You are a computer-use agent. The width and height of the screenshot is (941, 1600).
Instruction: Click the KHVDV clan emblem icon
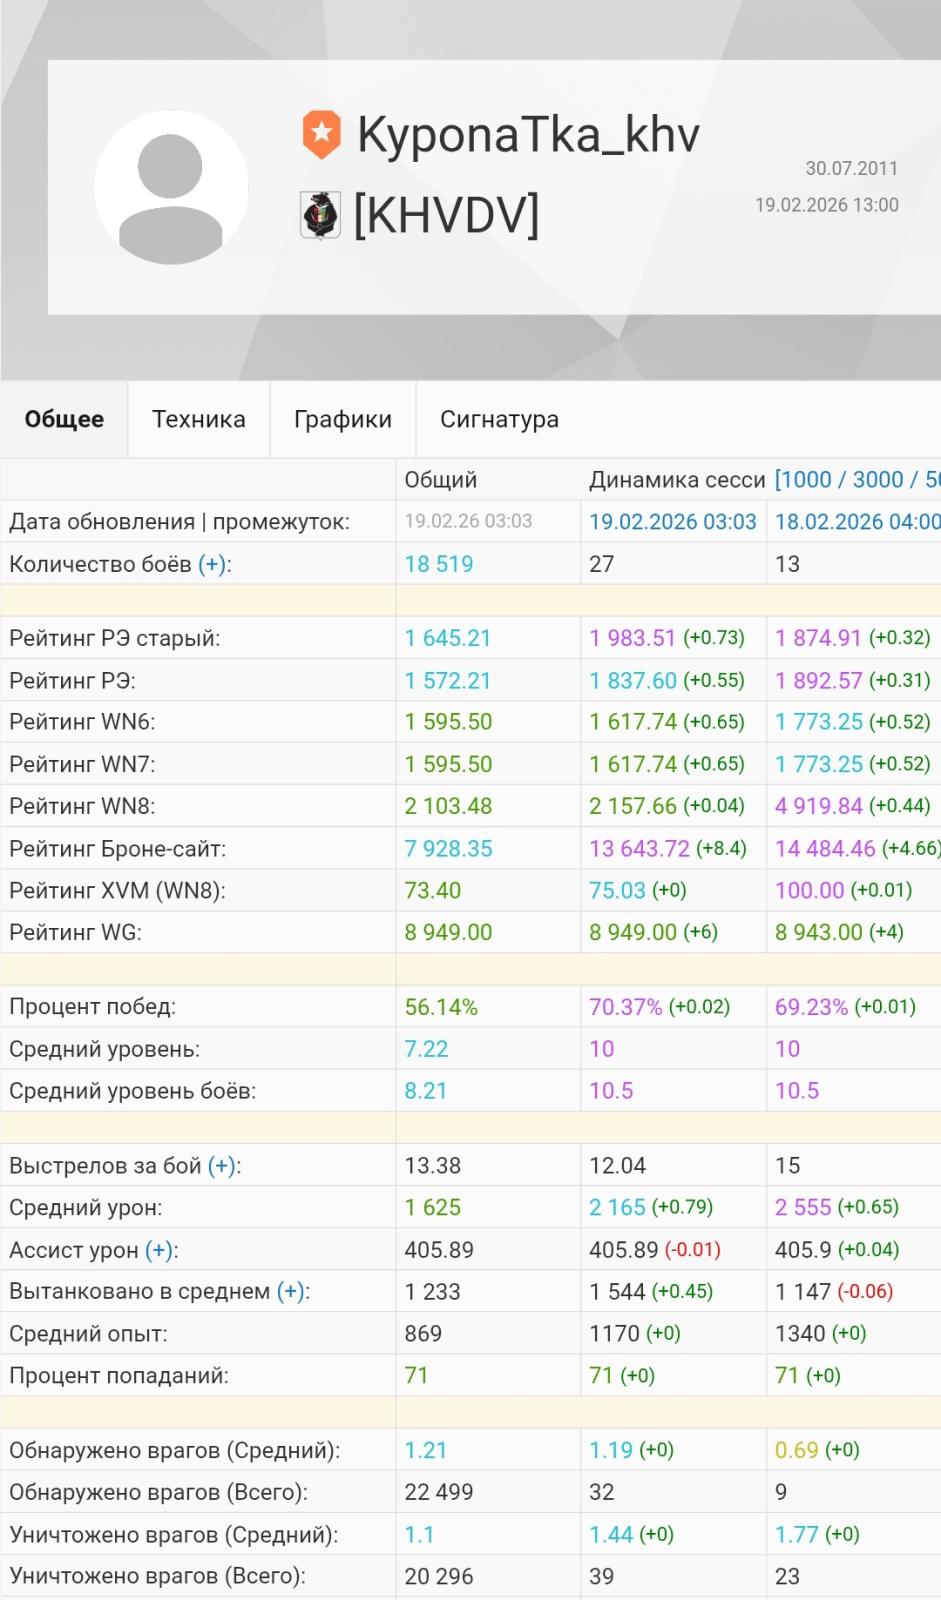320,215
